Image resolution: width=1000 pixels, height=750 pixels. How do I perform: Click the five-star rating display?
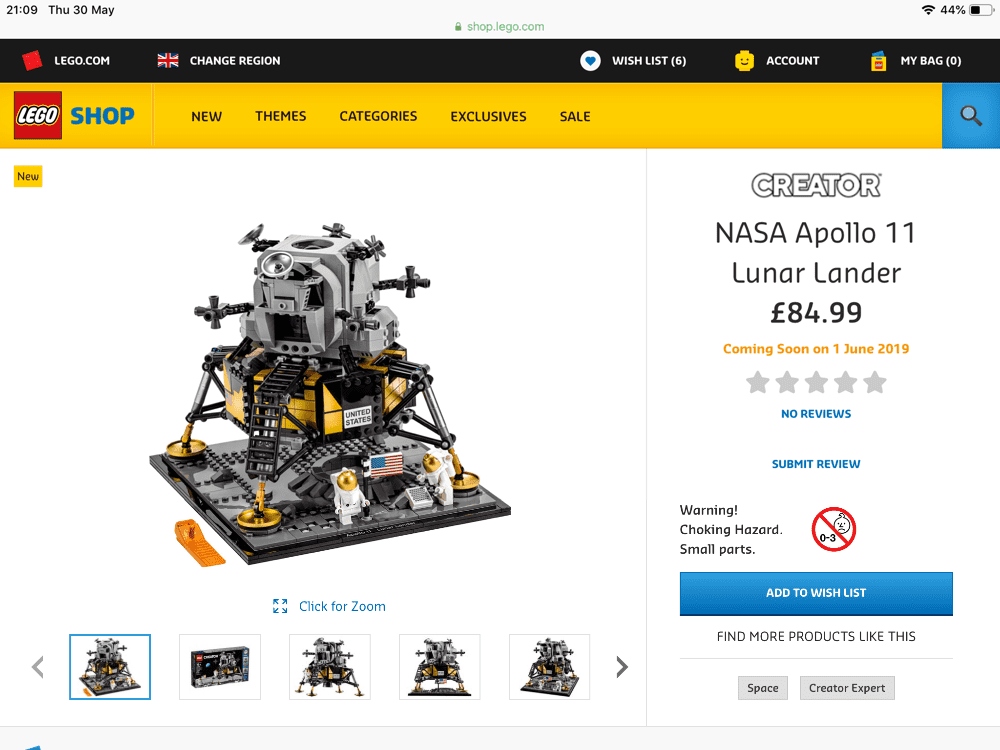[816, 382]
